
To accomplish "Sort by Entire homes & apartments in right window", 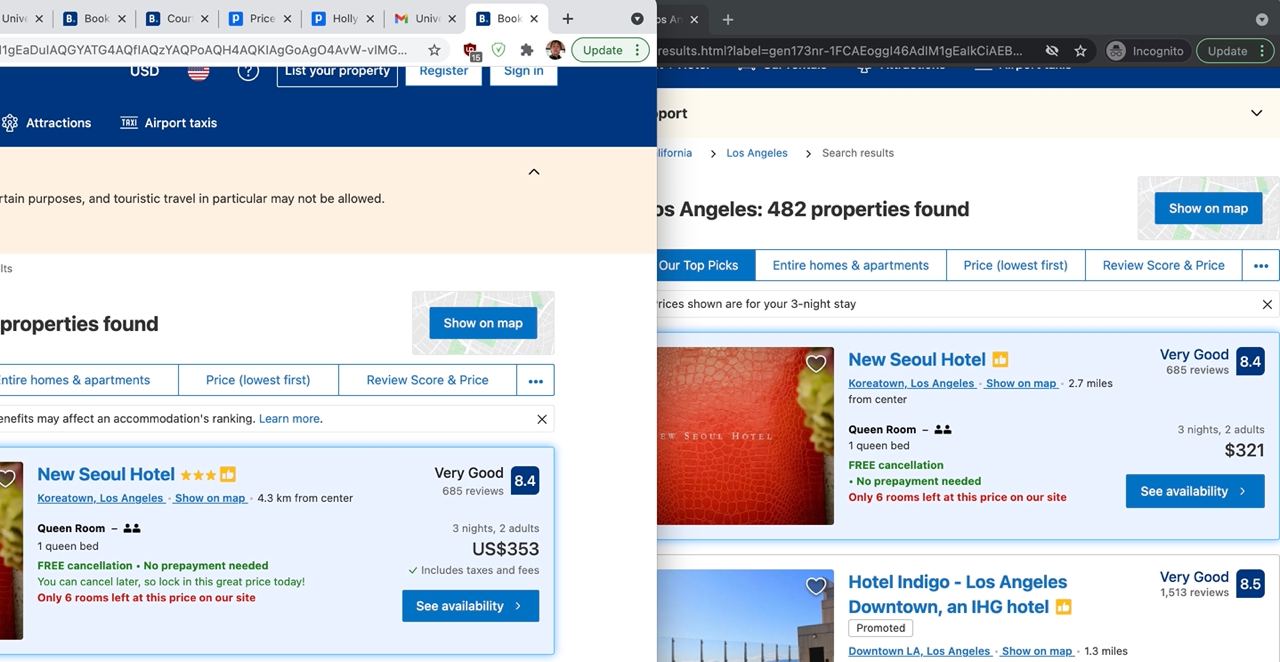I will [x=851, y=265].
